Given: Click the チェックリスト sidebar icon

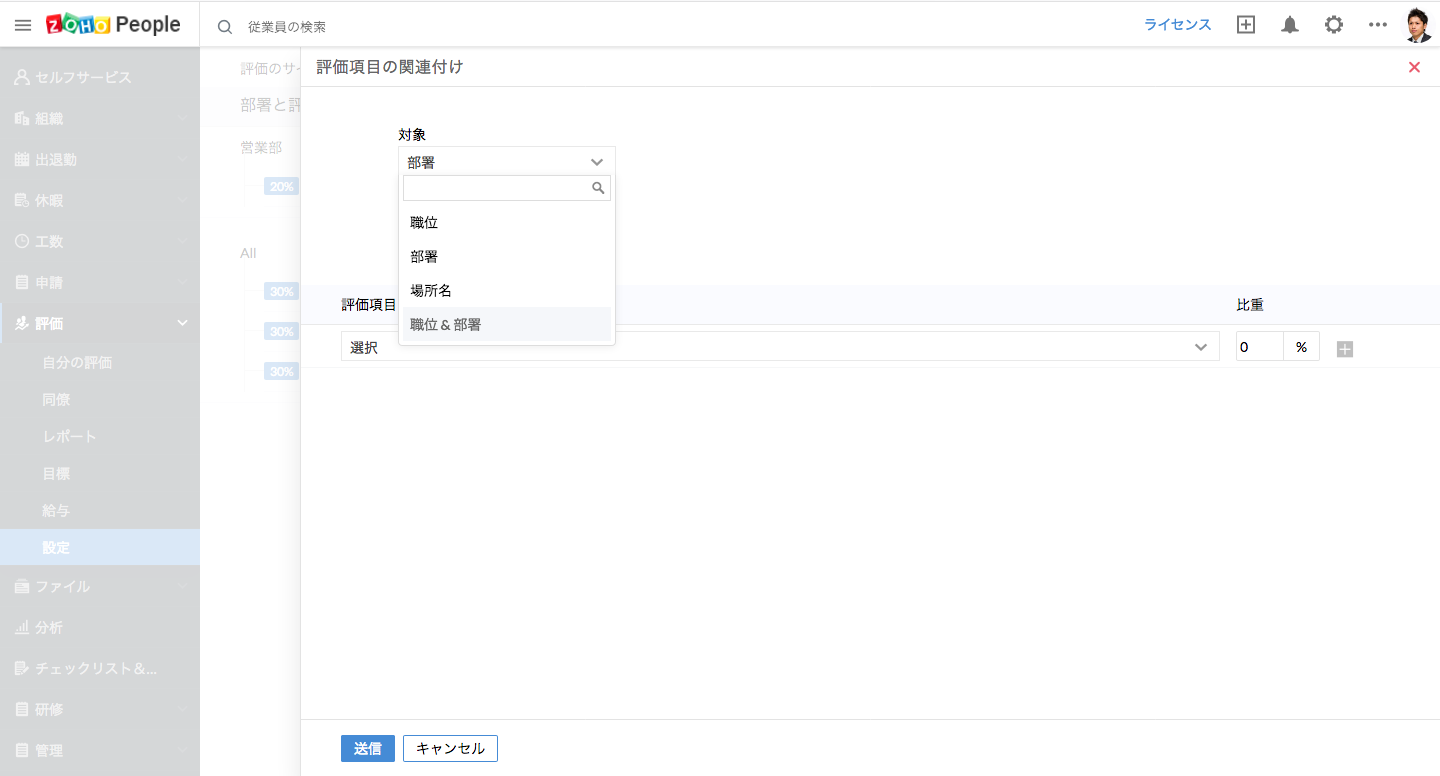Looking at the screenshot, I should coord(22,668).
